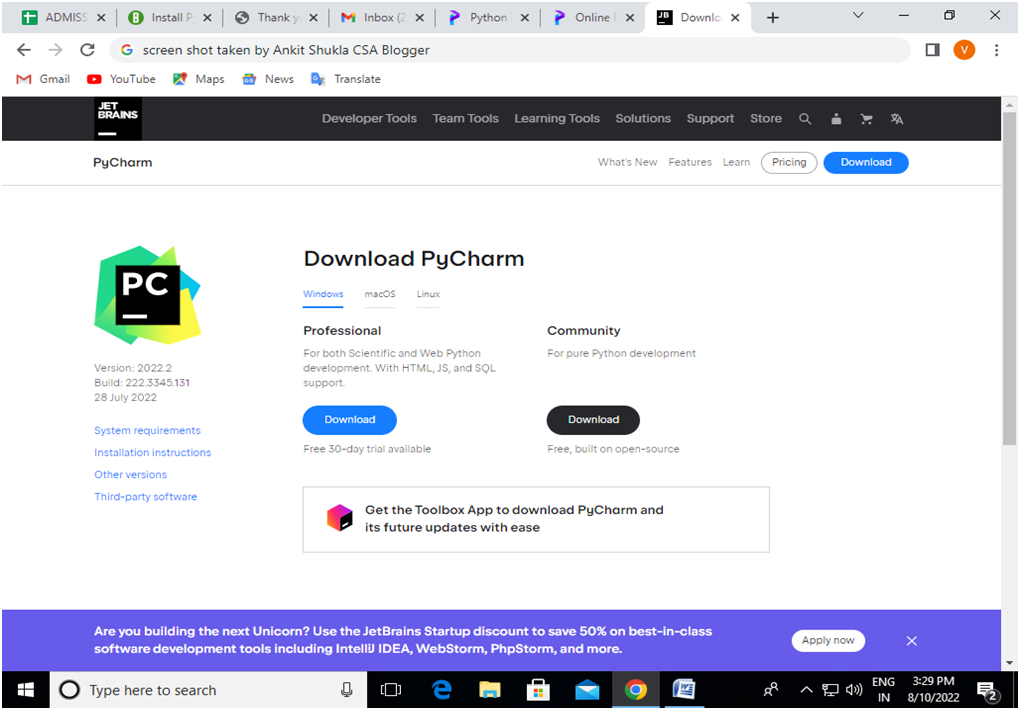Click the Pricing button

789,162
